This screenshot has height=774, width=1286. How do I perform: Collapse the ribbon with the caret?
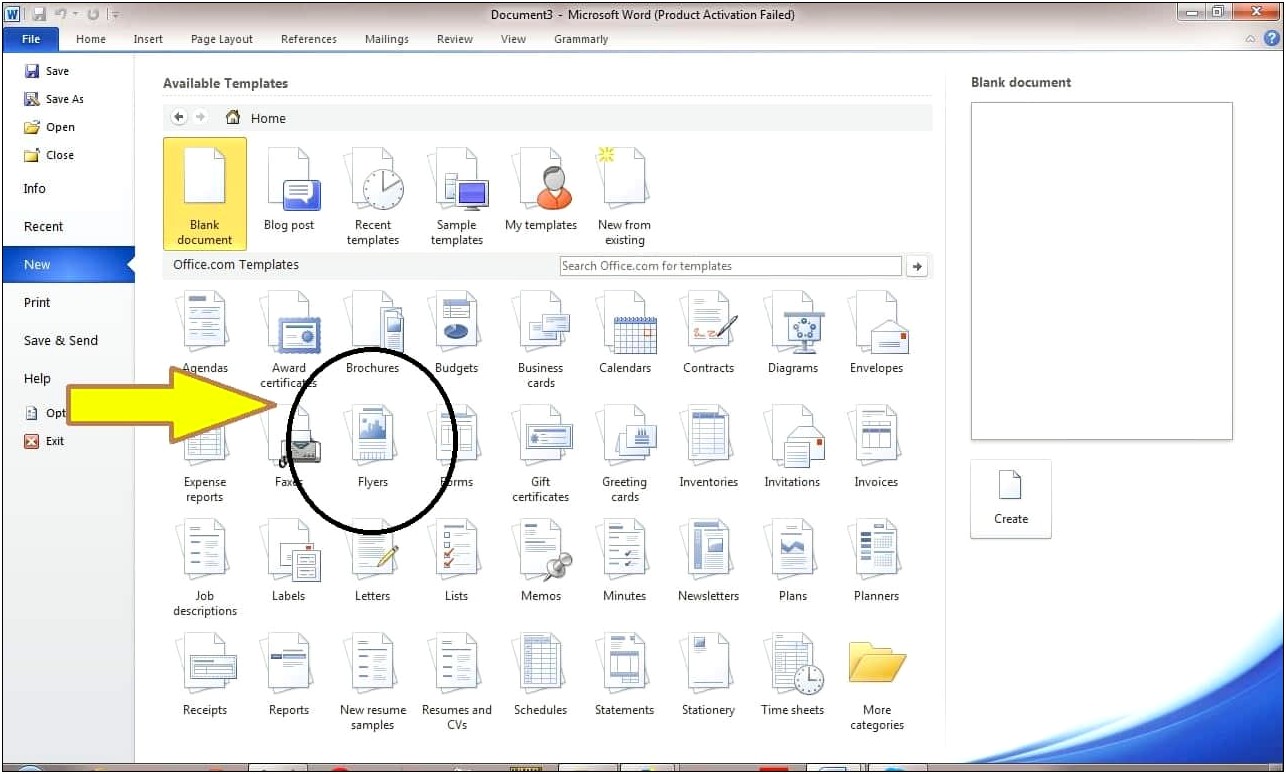1251,40
